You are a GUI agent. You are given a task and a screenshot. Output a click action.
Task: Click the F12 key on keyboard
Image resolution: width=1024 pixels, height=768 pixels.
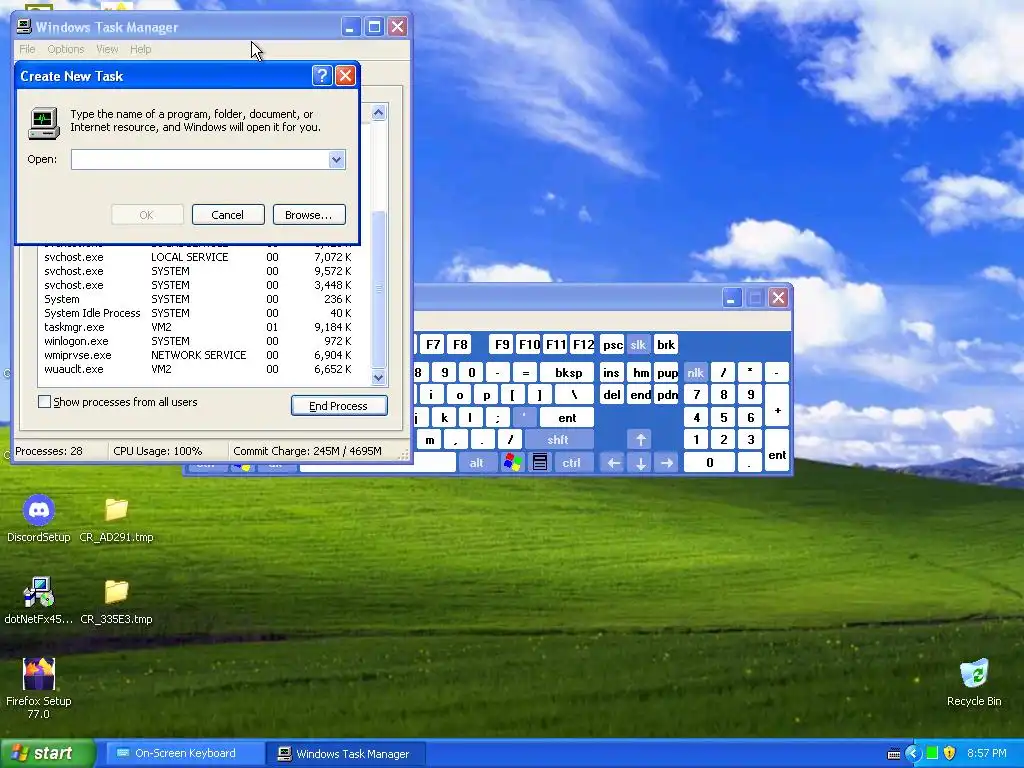(583, 344)
